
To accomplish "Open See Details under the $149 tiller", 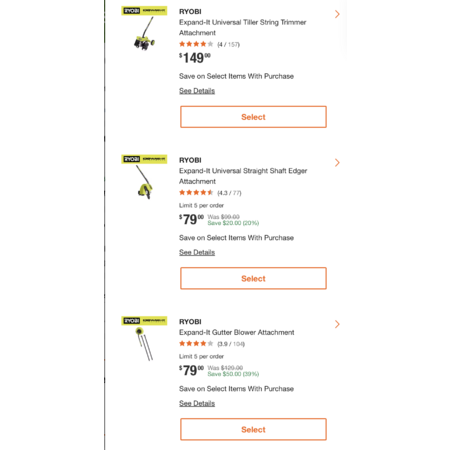I will 197,91.
